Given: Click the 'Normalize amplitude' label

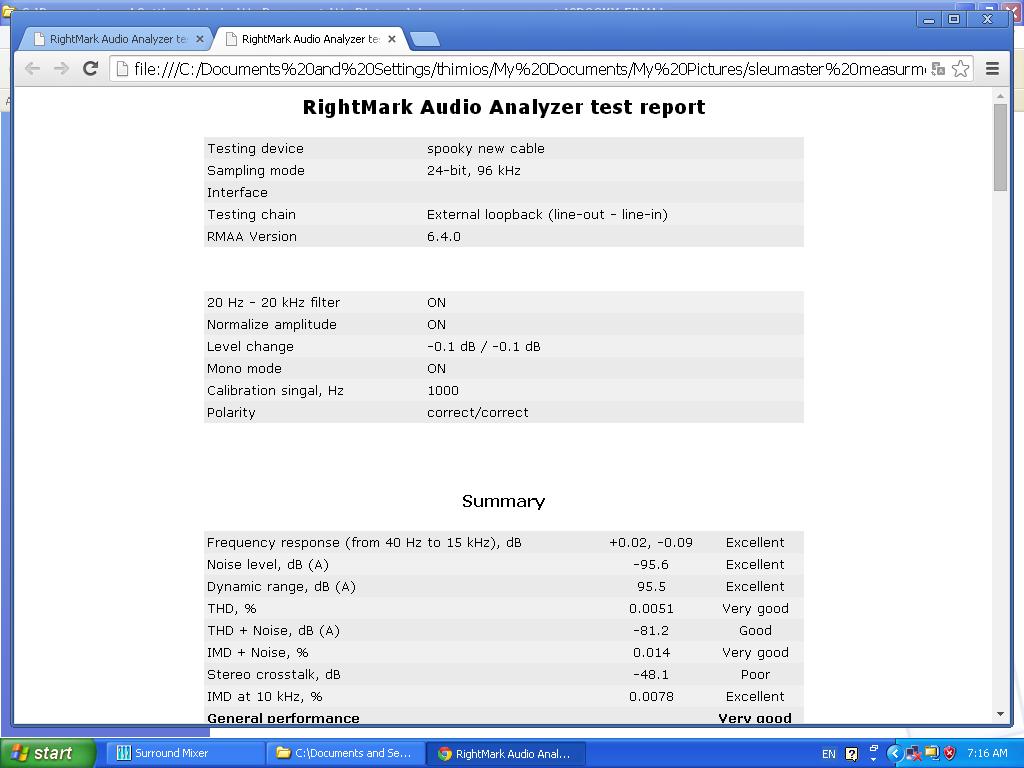Looking at the screenshot, I should (271, 325).
